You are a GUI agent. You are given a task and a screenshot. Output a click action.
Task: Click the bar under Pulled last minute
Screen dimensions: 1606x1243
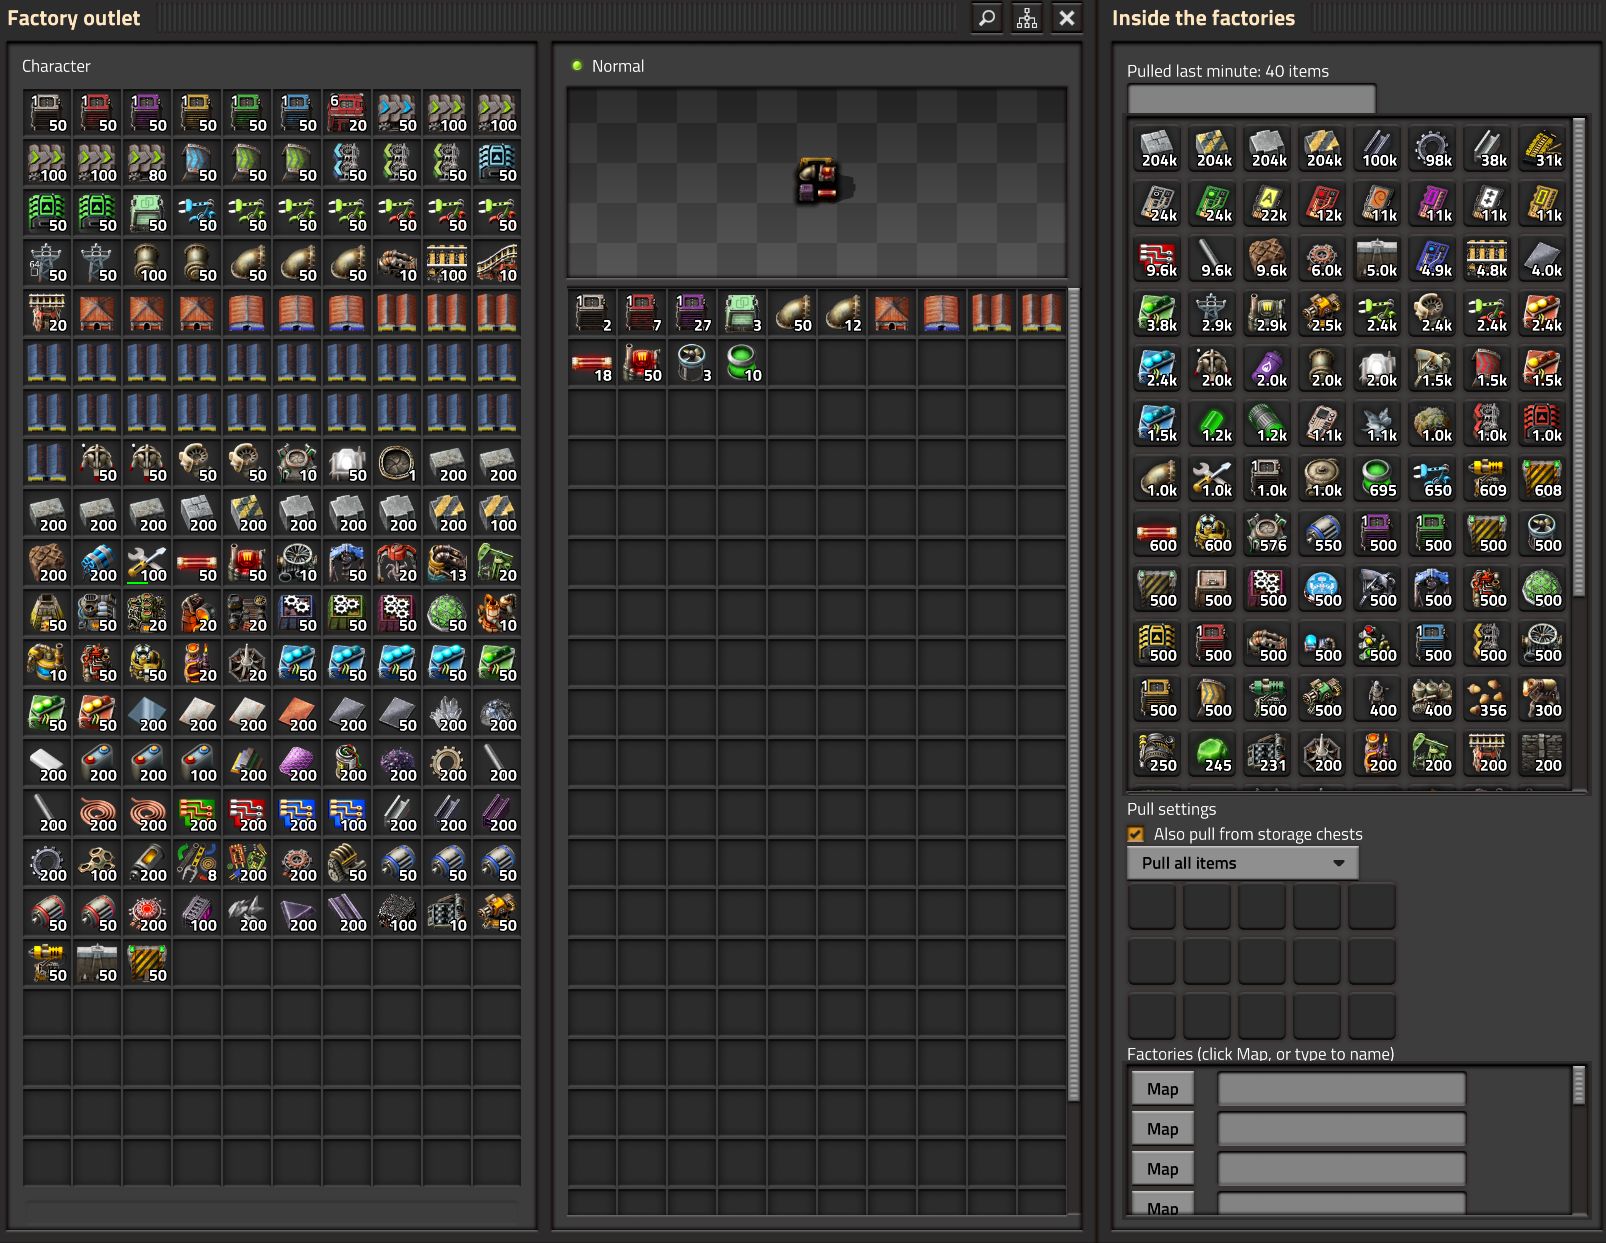[1251, 99]
